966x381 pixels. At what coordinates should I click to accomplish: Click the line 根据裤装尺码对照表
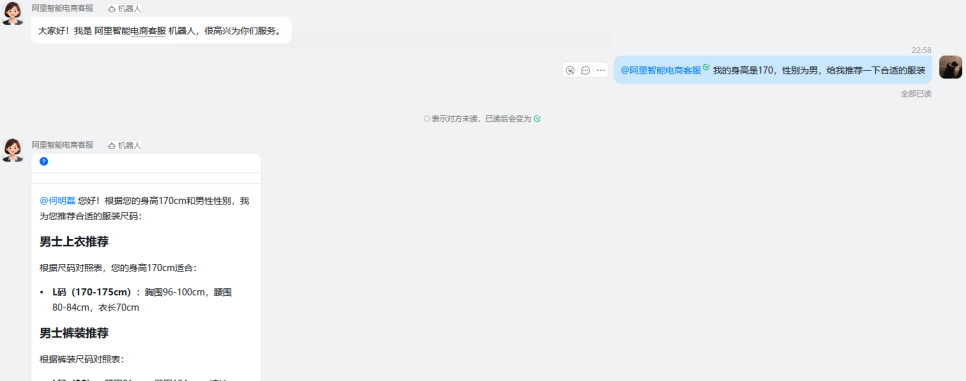[x=83, y=359]
